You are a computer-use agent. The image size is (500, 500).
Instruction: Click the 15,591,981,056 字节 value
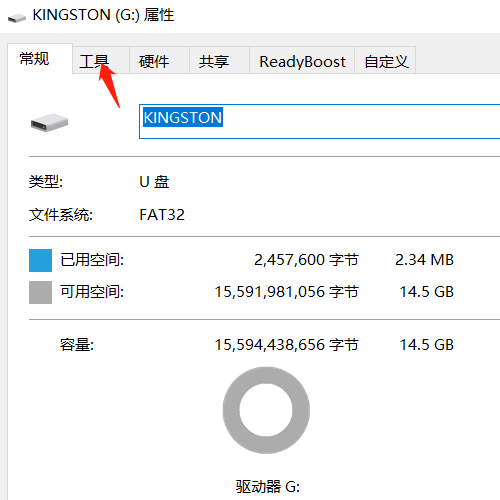click(x=286, y=292)
